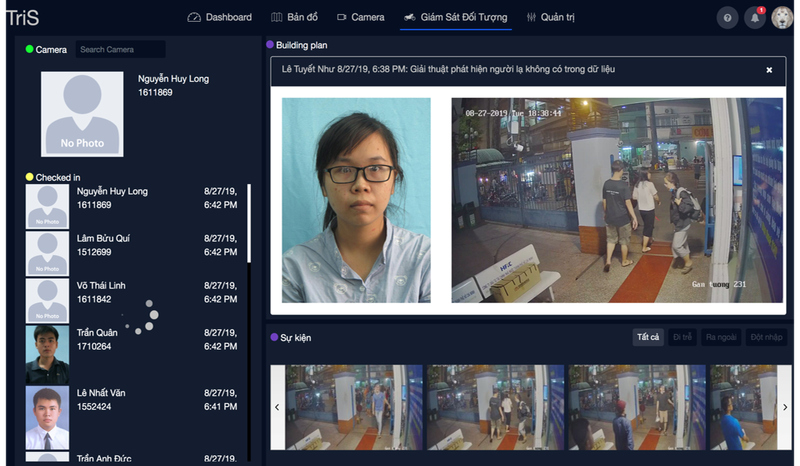
Task: Select Trần Anh Đức row at list bottom
Action: pyautogui.click(x=132, y=457)
